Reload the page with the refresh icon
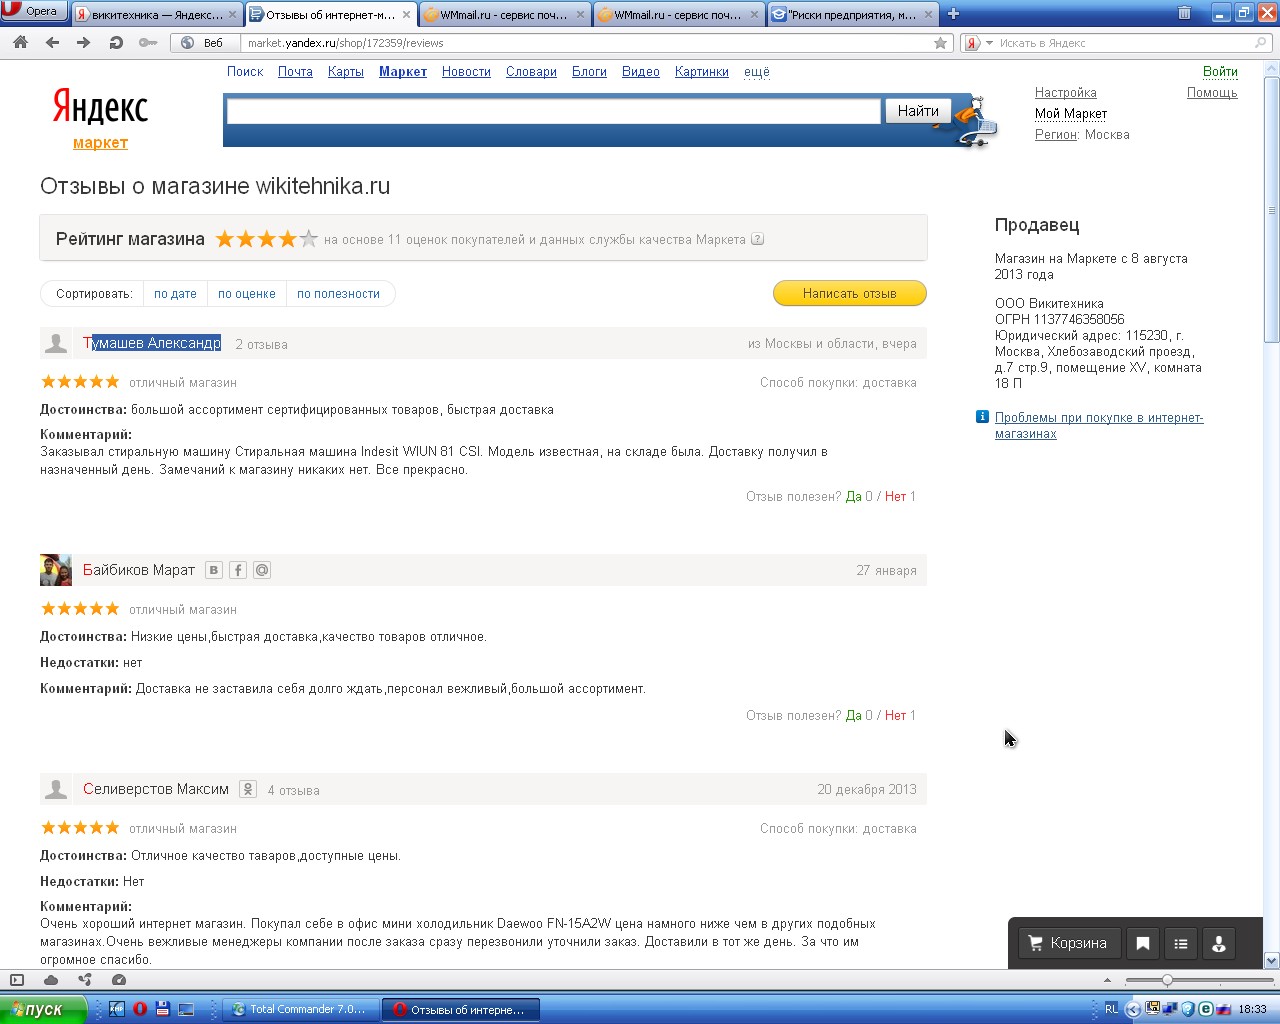The width and height of the screenshot is (1280, 1024). (x=116, y=43)
